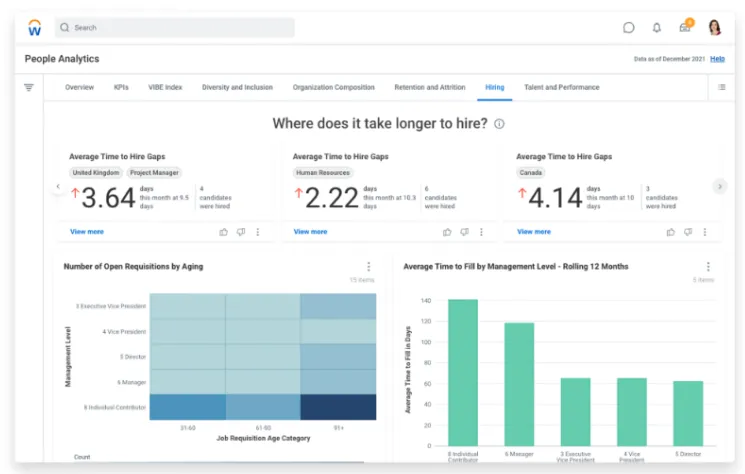Open the notifications bell icon
The image size is (745, 474).
[657, 28]
